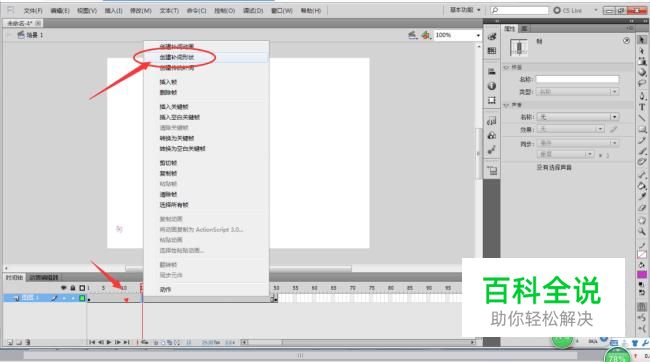Select the Pencil tool

(642, 140)
